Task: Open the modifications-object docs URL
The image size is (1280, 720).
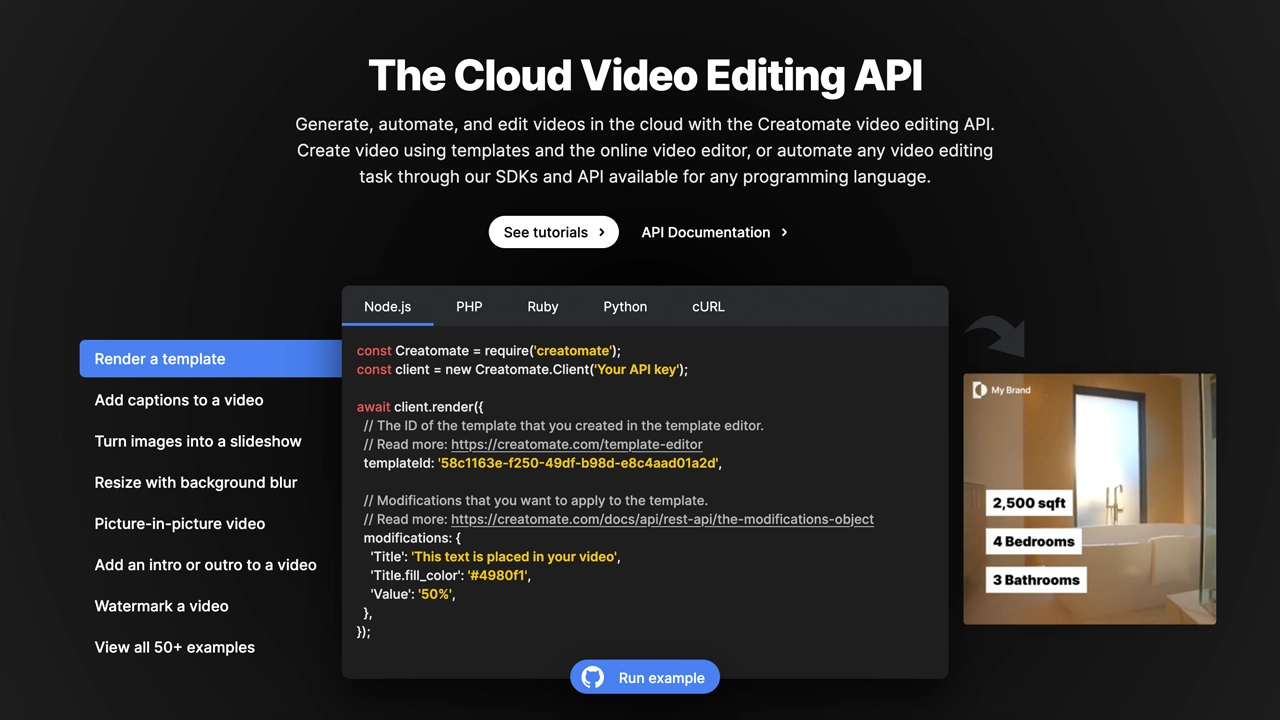Action: (x=662, y=519)
